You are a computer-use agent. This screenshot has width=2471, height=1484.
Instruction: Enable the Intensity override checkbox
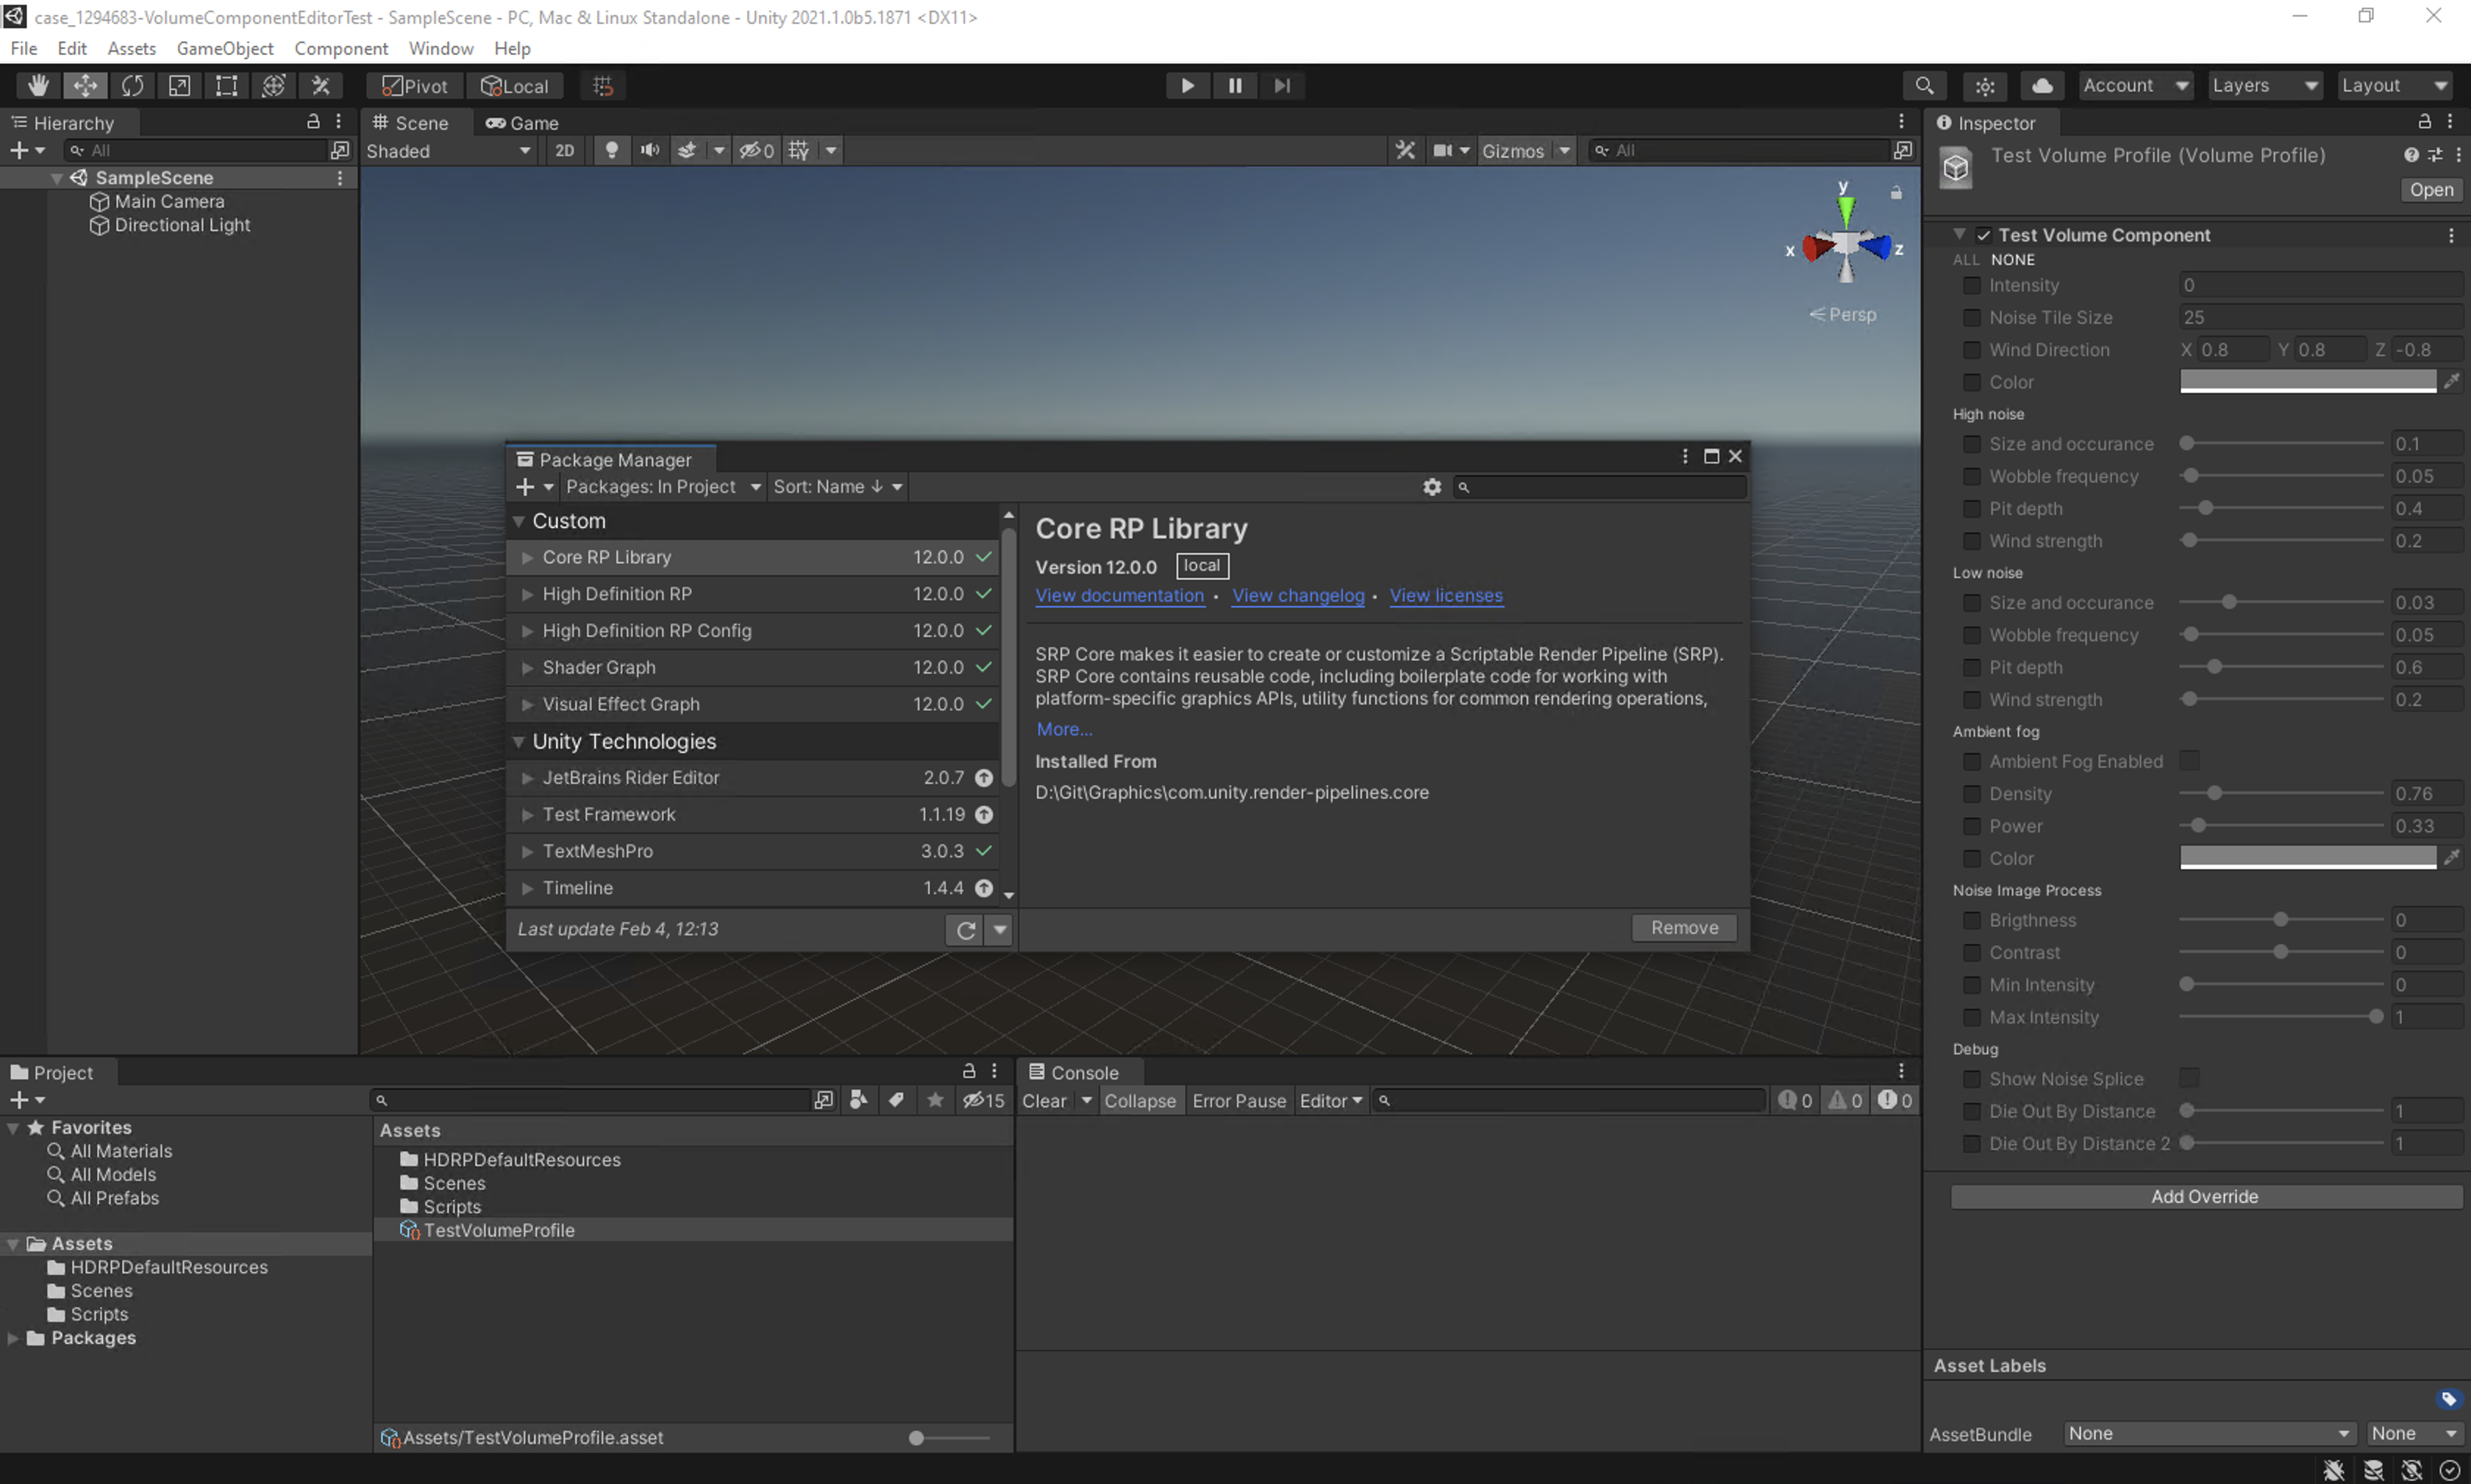click(1971, 285)
